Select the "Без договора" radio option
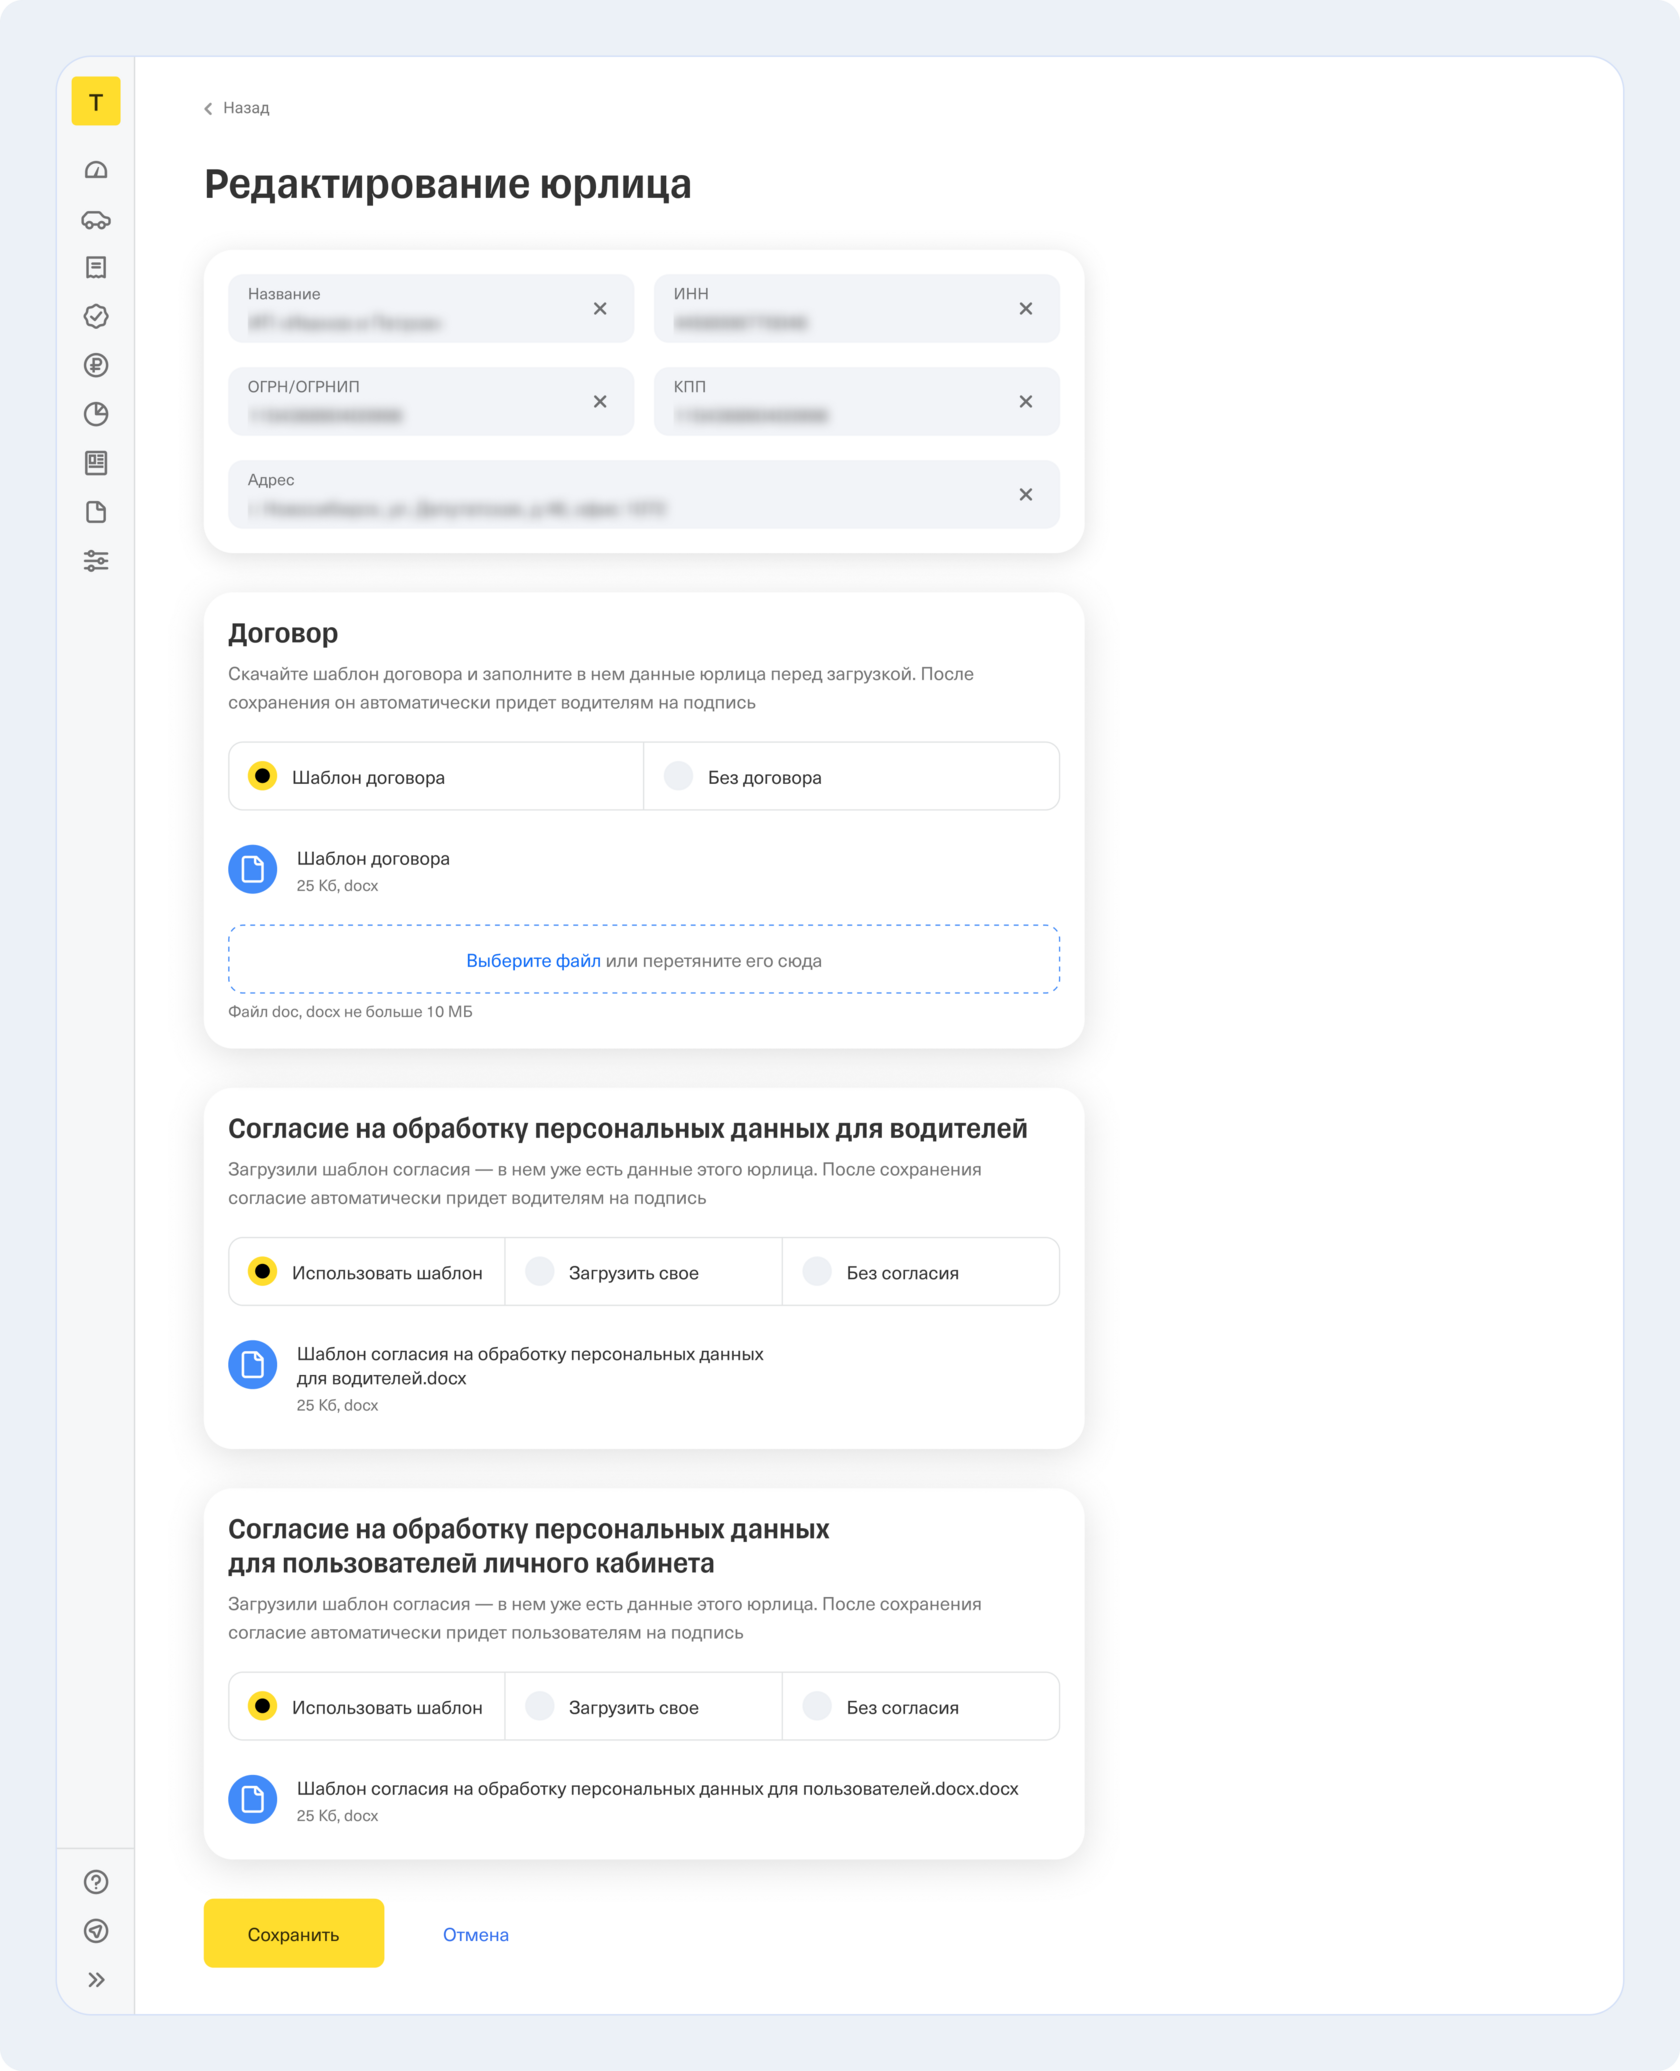 click(x=679, y=776)
